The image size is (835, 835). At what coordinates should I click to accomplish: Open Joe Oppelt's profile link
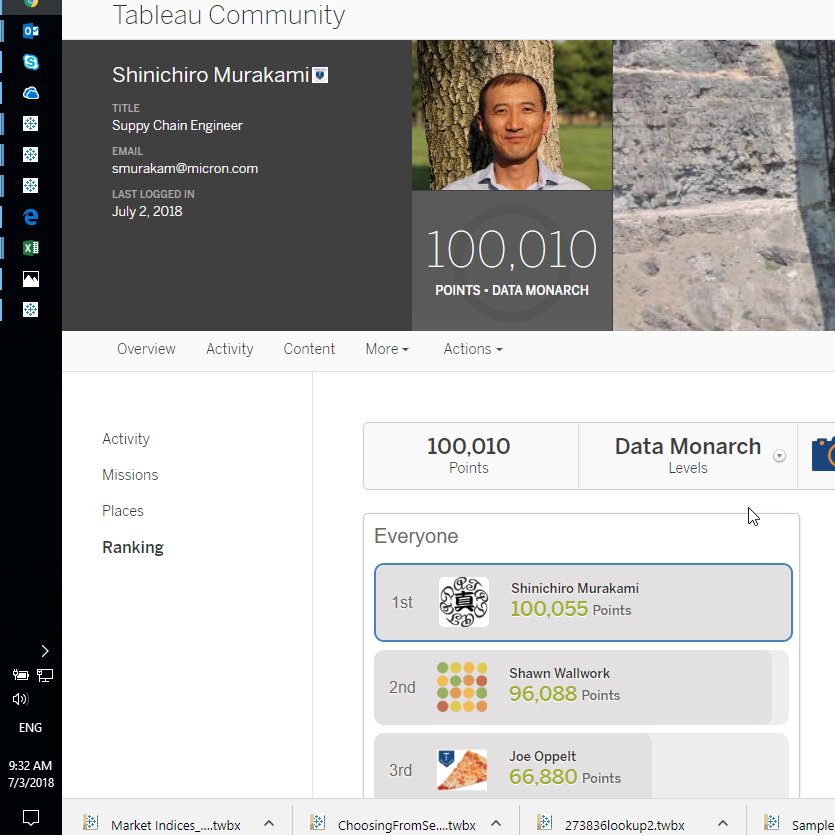(x=543, y=756)
